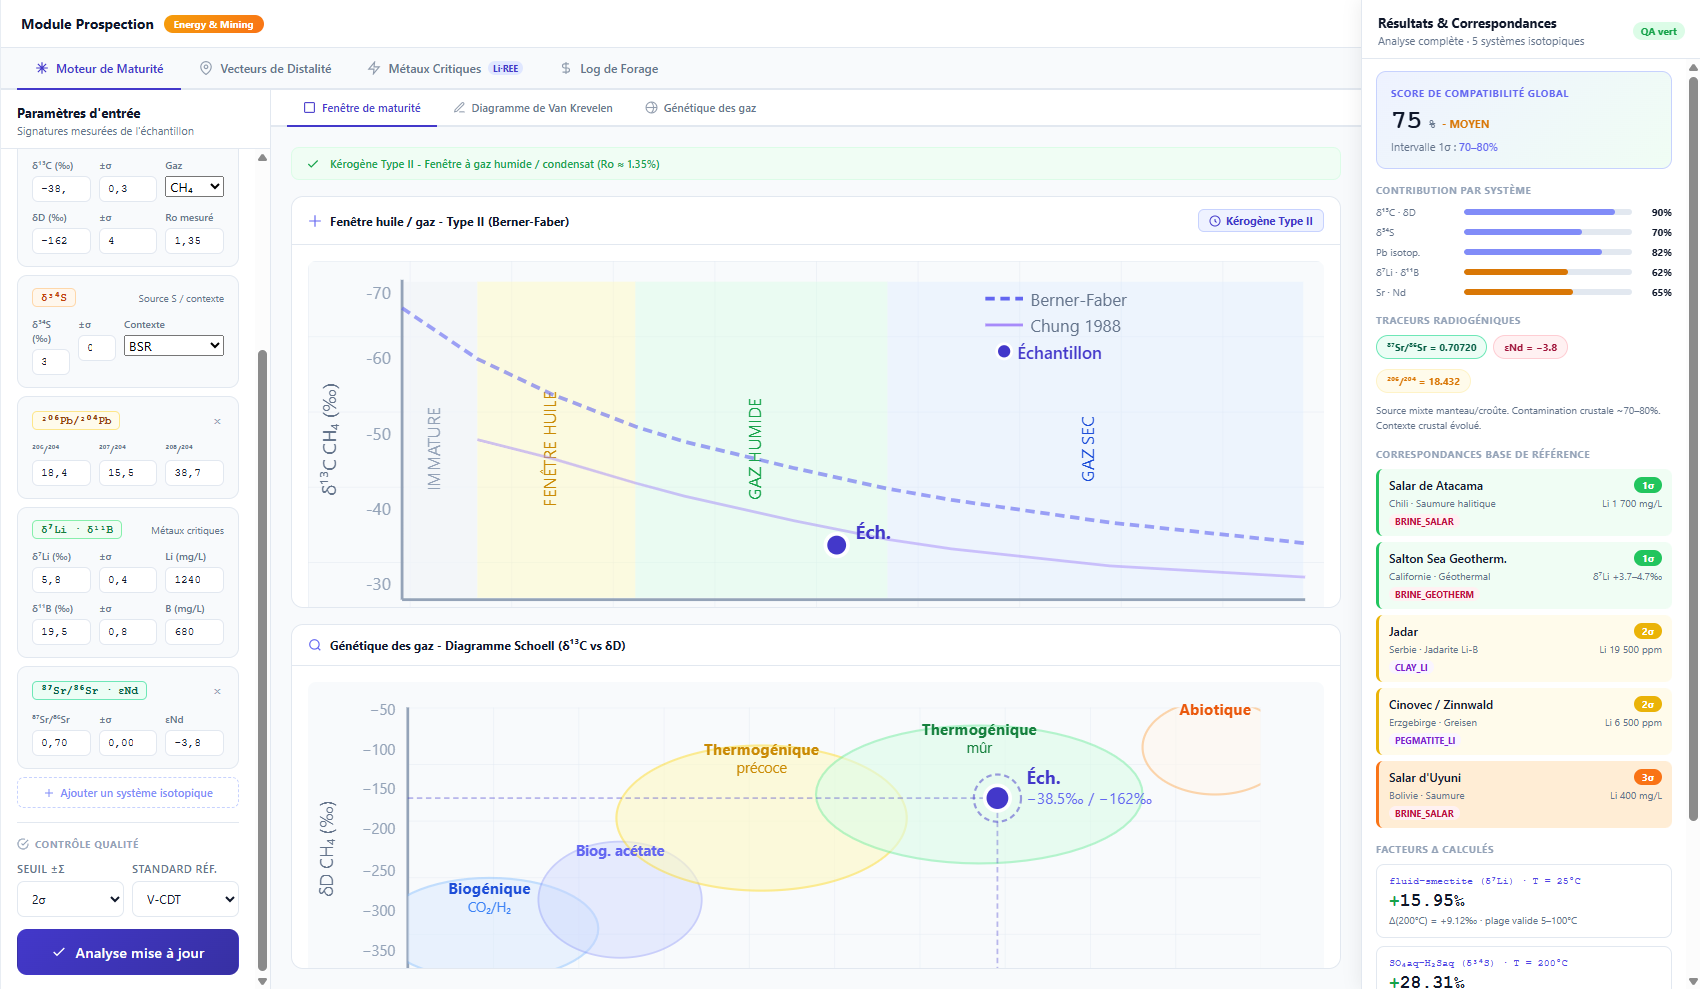
Task: Click the dollar icon on Log de Forage tab
Action: (565, 68)
